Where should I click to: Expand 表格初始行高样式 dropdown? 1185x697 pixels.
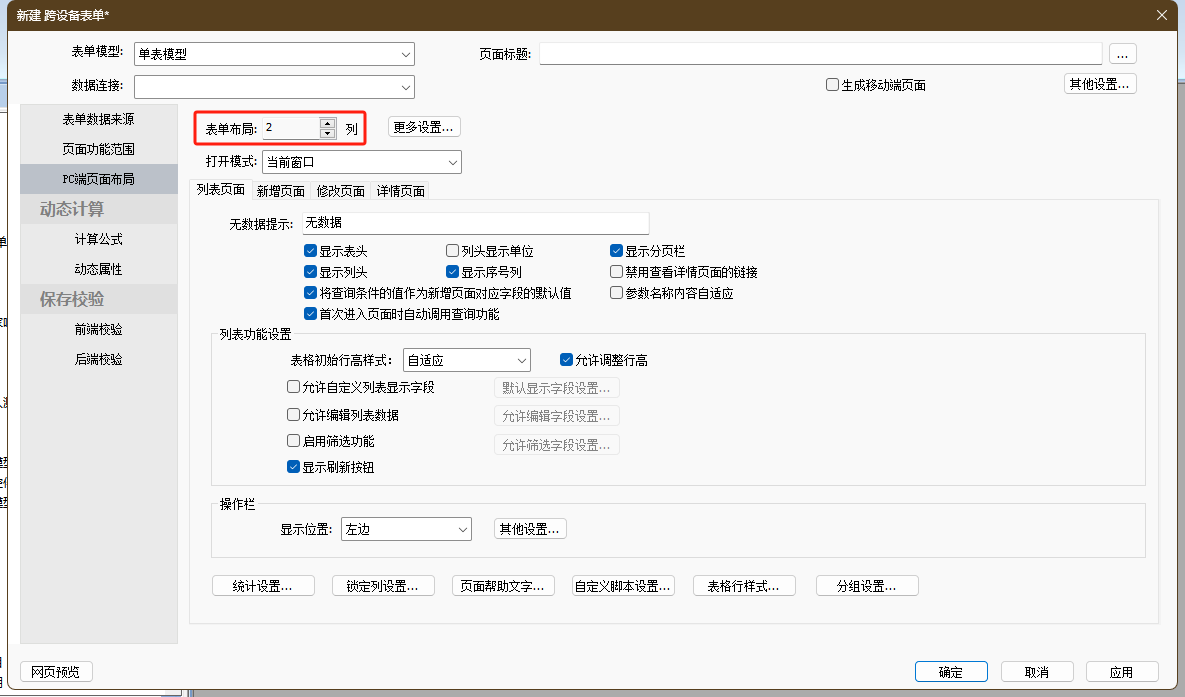[x=522, y=360]
